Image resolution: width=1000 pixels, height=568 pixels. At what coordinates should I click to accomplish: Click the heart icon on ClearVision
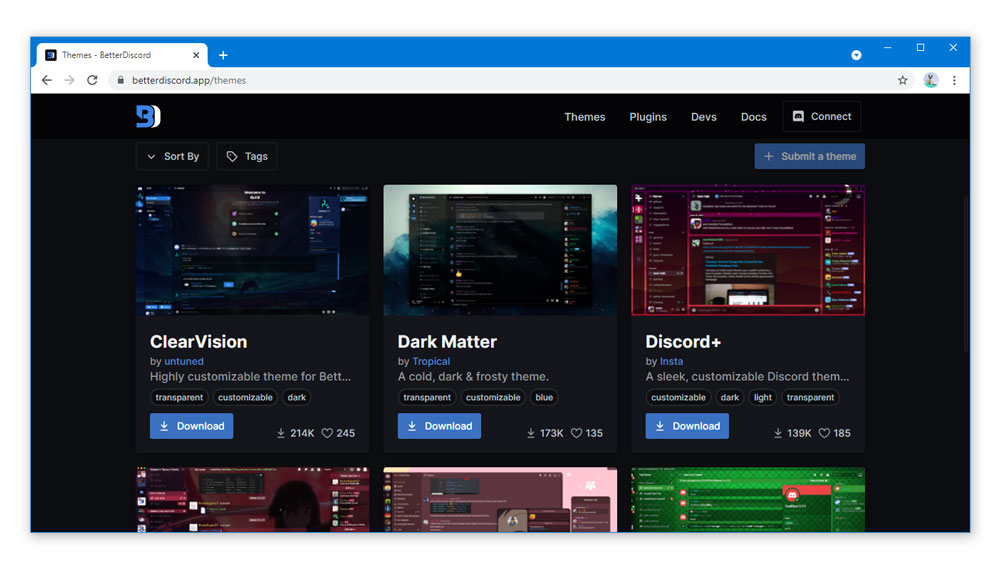[327, 433]
